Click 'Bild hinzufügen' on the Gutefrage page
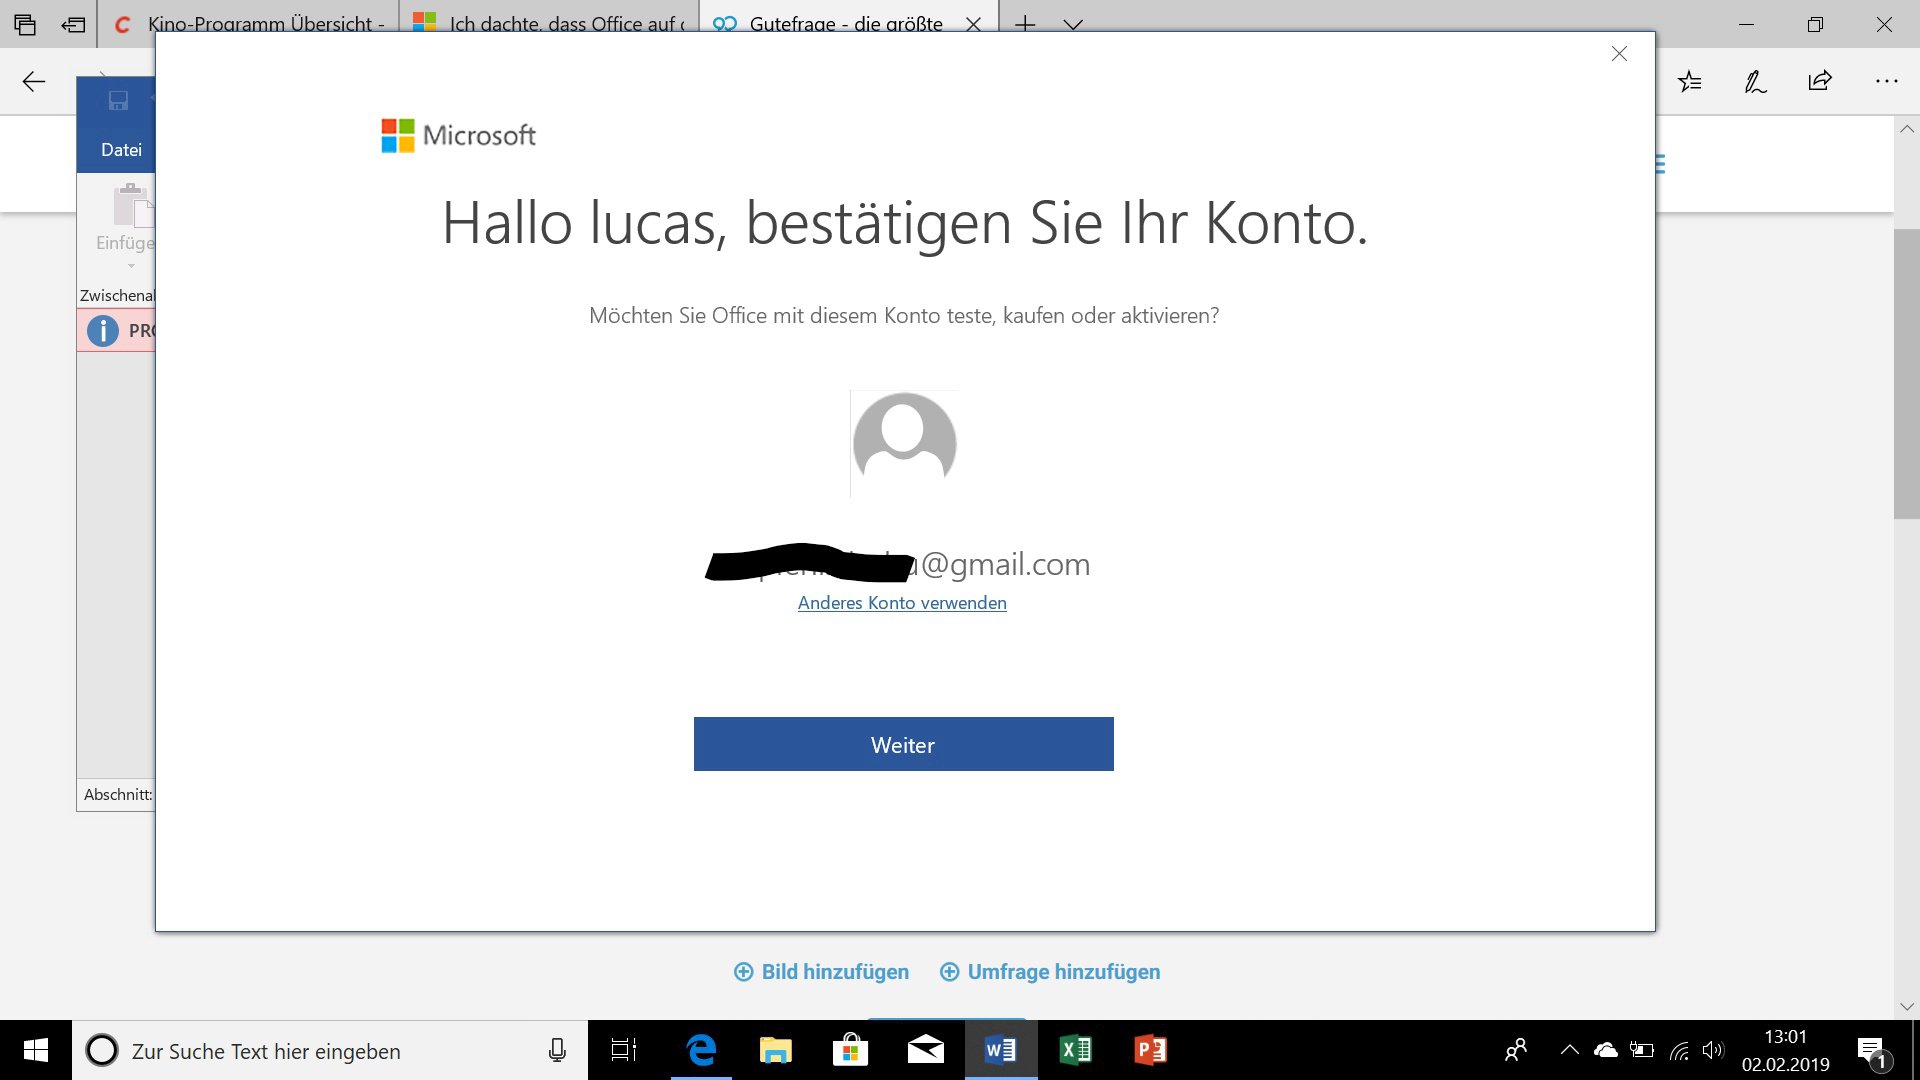This screenshot has height=1080, width=1920. tap(822, 972)
